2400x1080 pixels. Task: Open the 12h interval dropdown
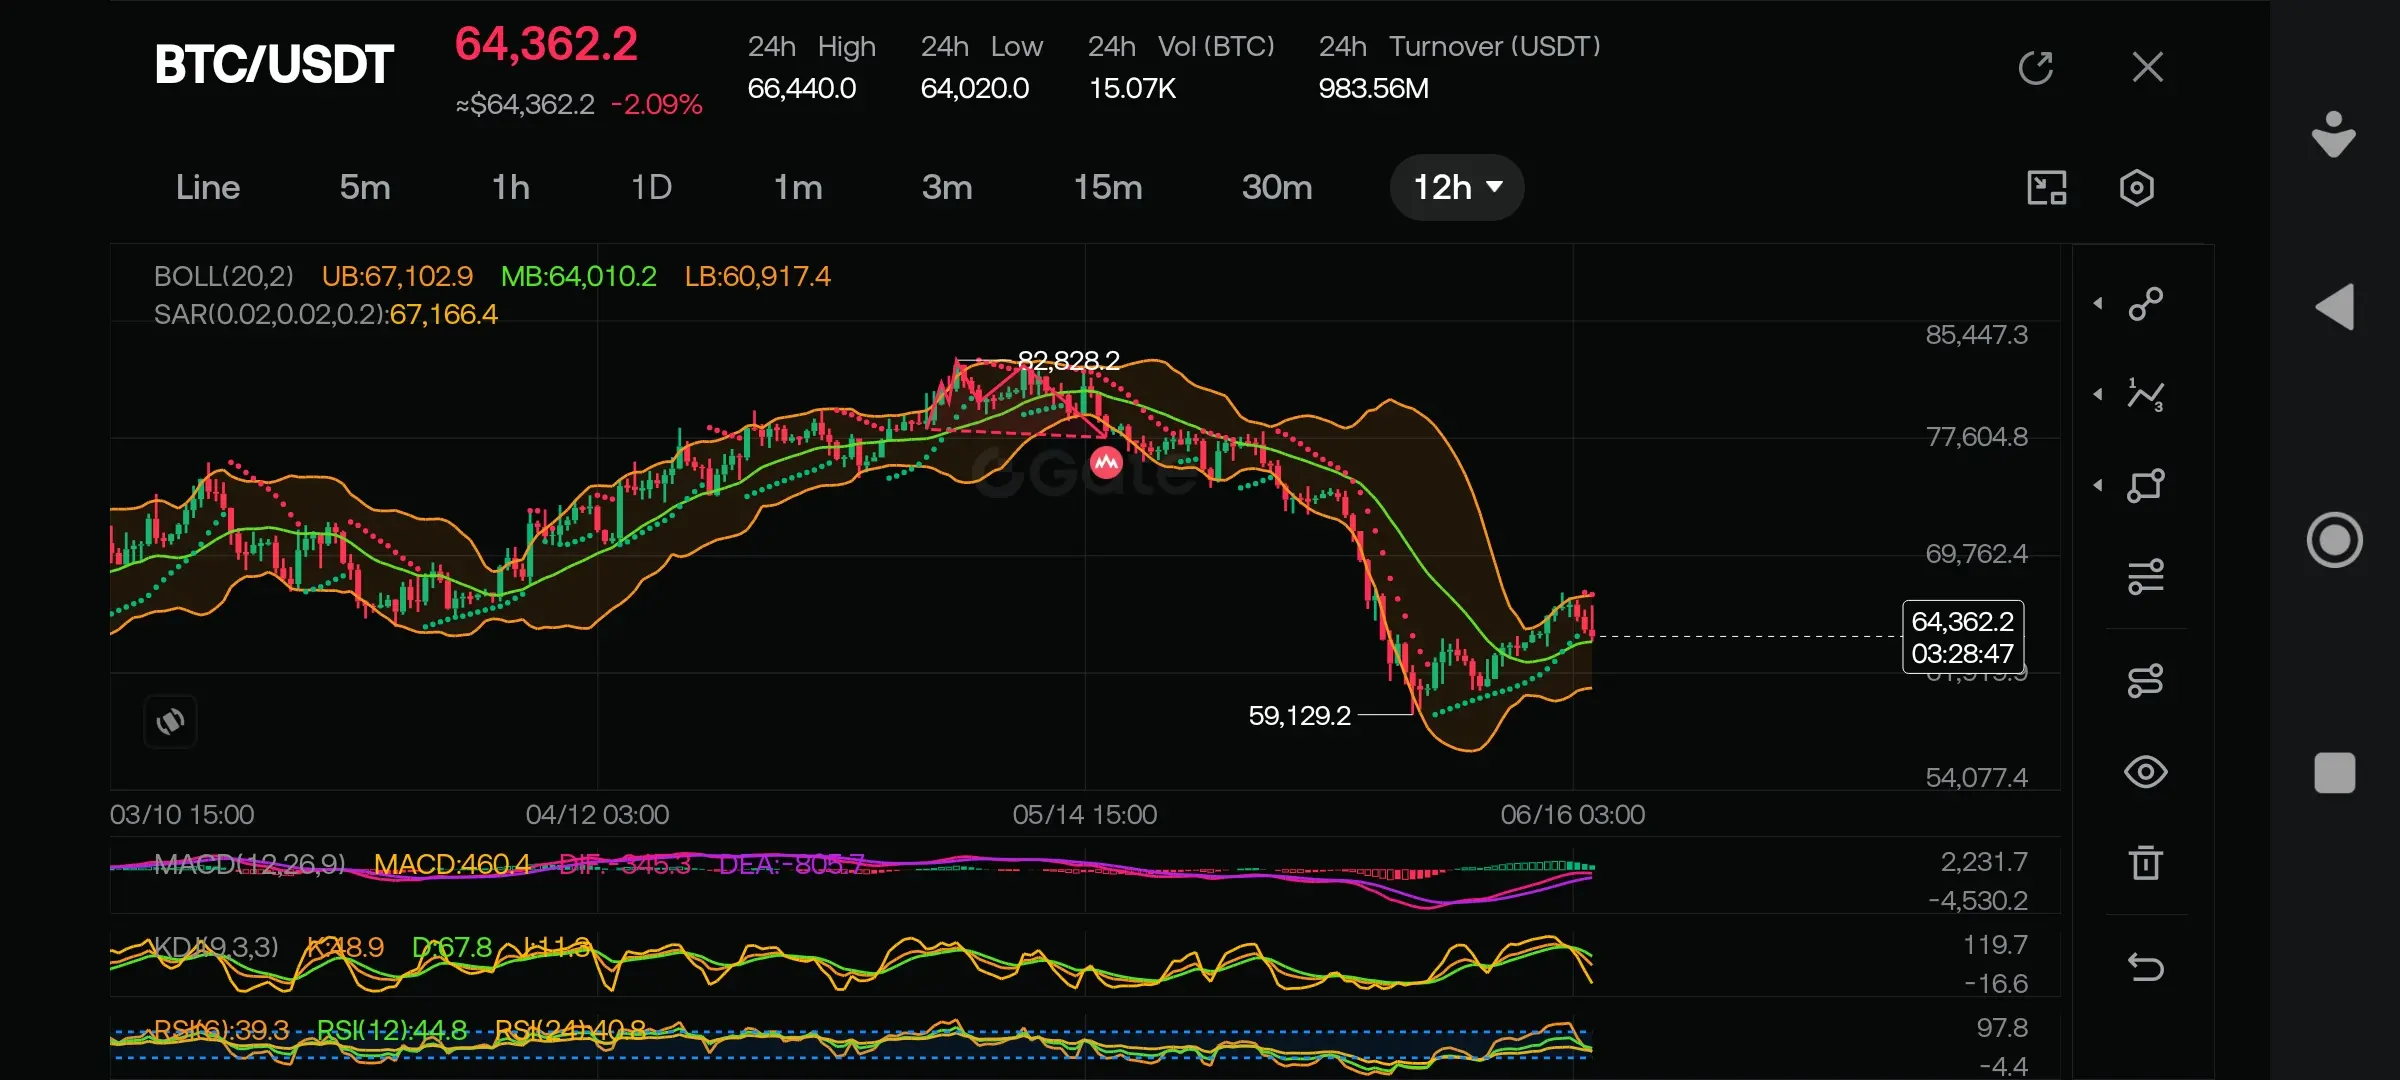pos(1457,188)
